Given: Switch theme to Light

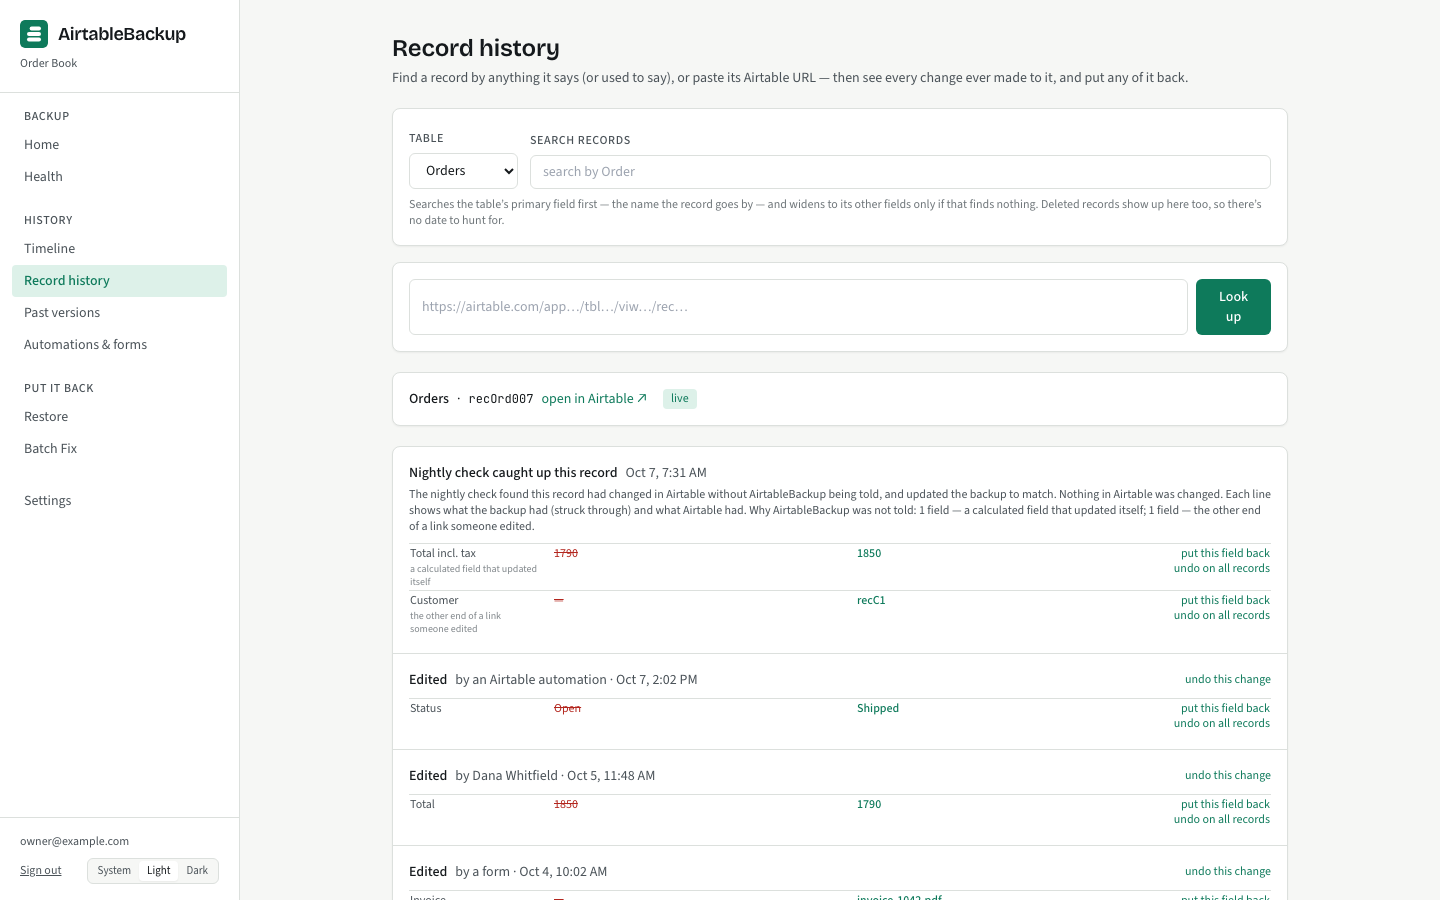Looking at the screenshot, I should 159,871.
